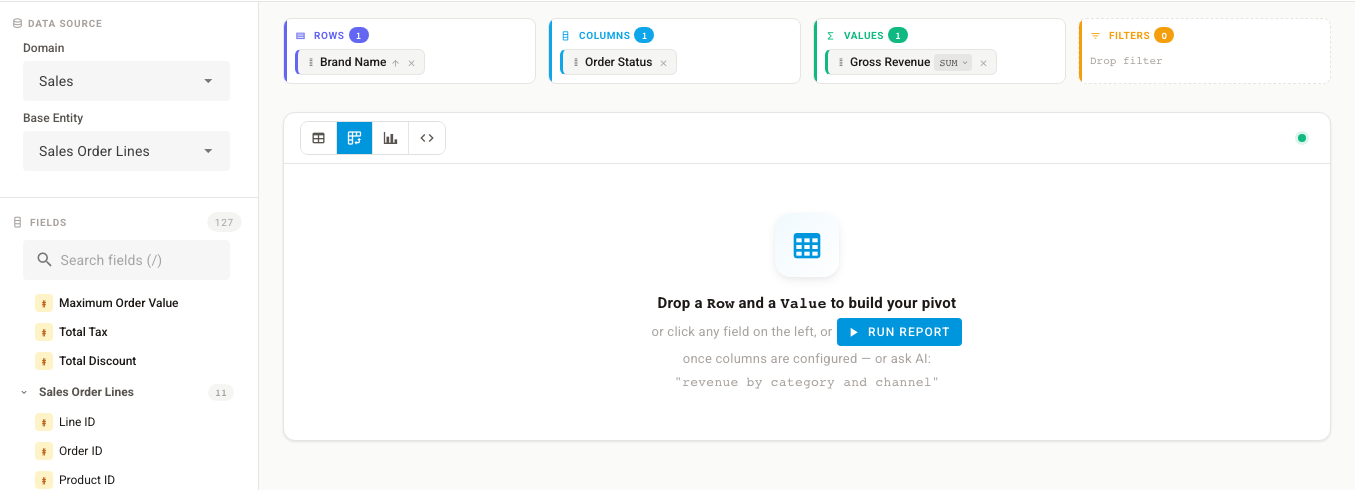Remove Order Status from Columns
1355x490 pixels.
(x=663, y=63)
